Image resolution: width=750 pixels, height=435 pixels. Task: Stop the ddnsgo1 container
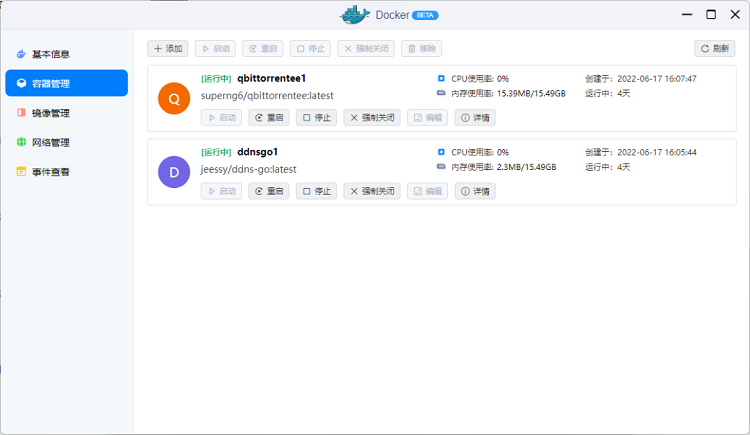click(316, 191)
